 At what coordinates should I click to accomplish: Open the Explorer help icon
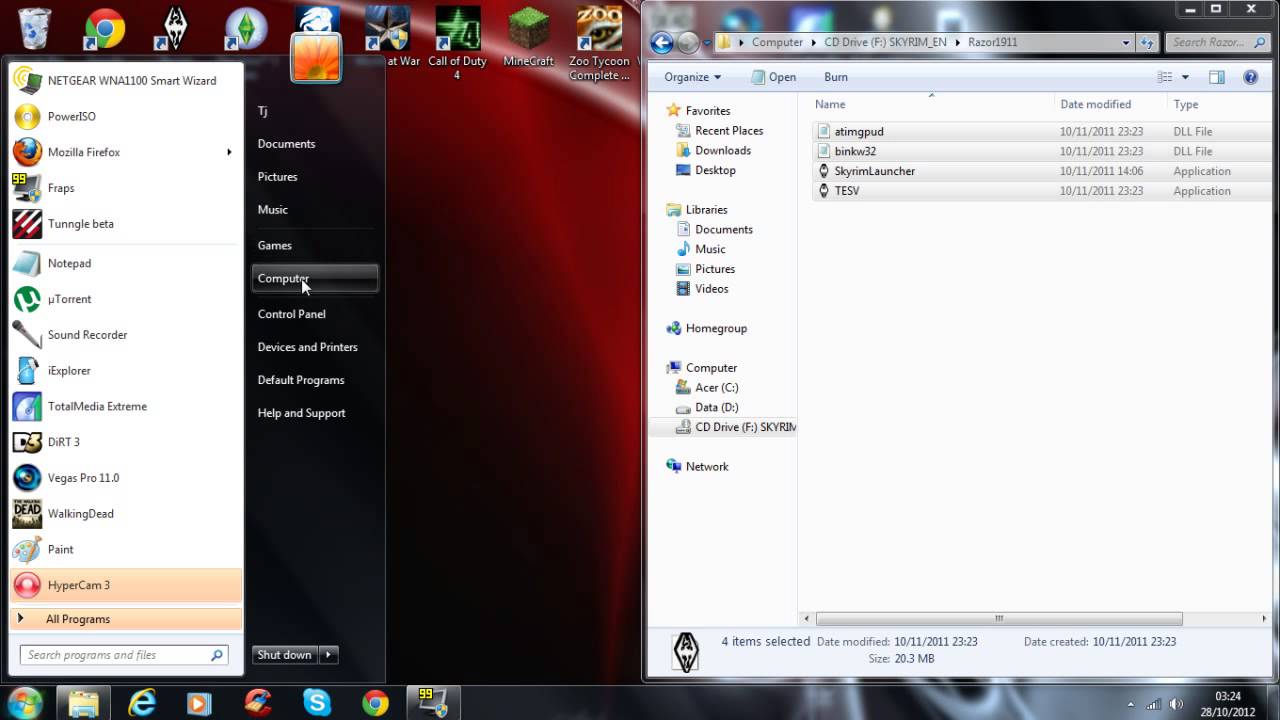pos(1250,77)
